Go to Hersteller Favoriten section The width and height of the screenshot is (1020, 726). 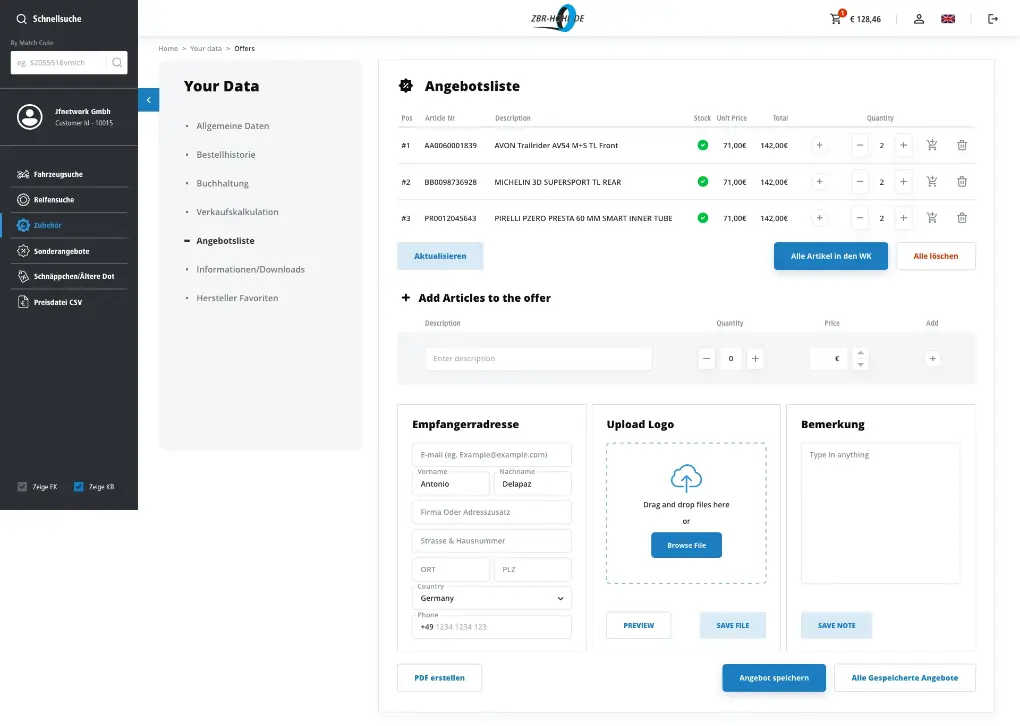coord(237,297)
